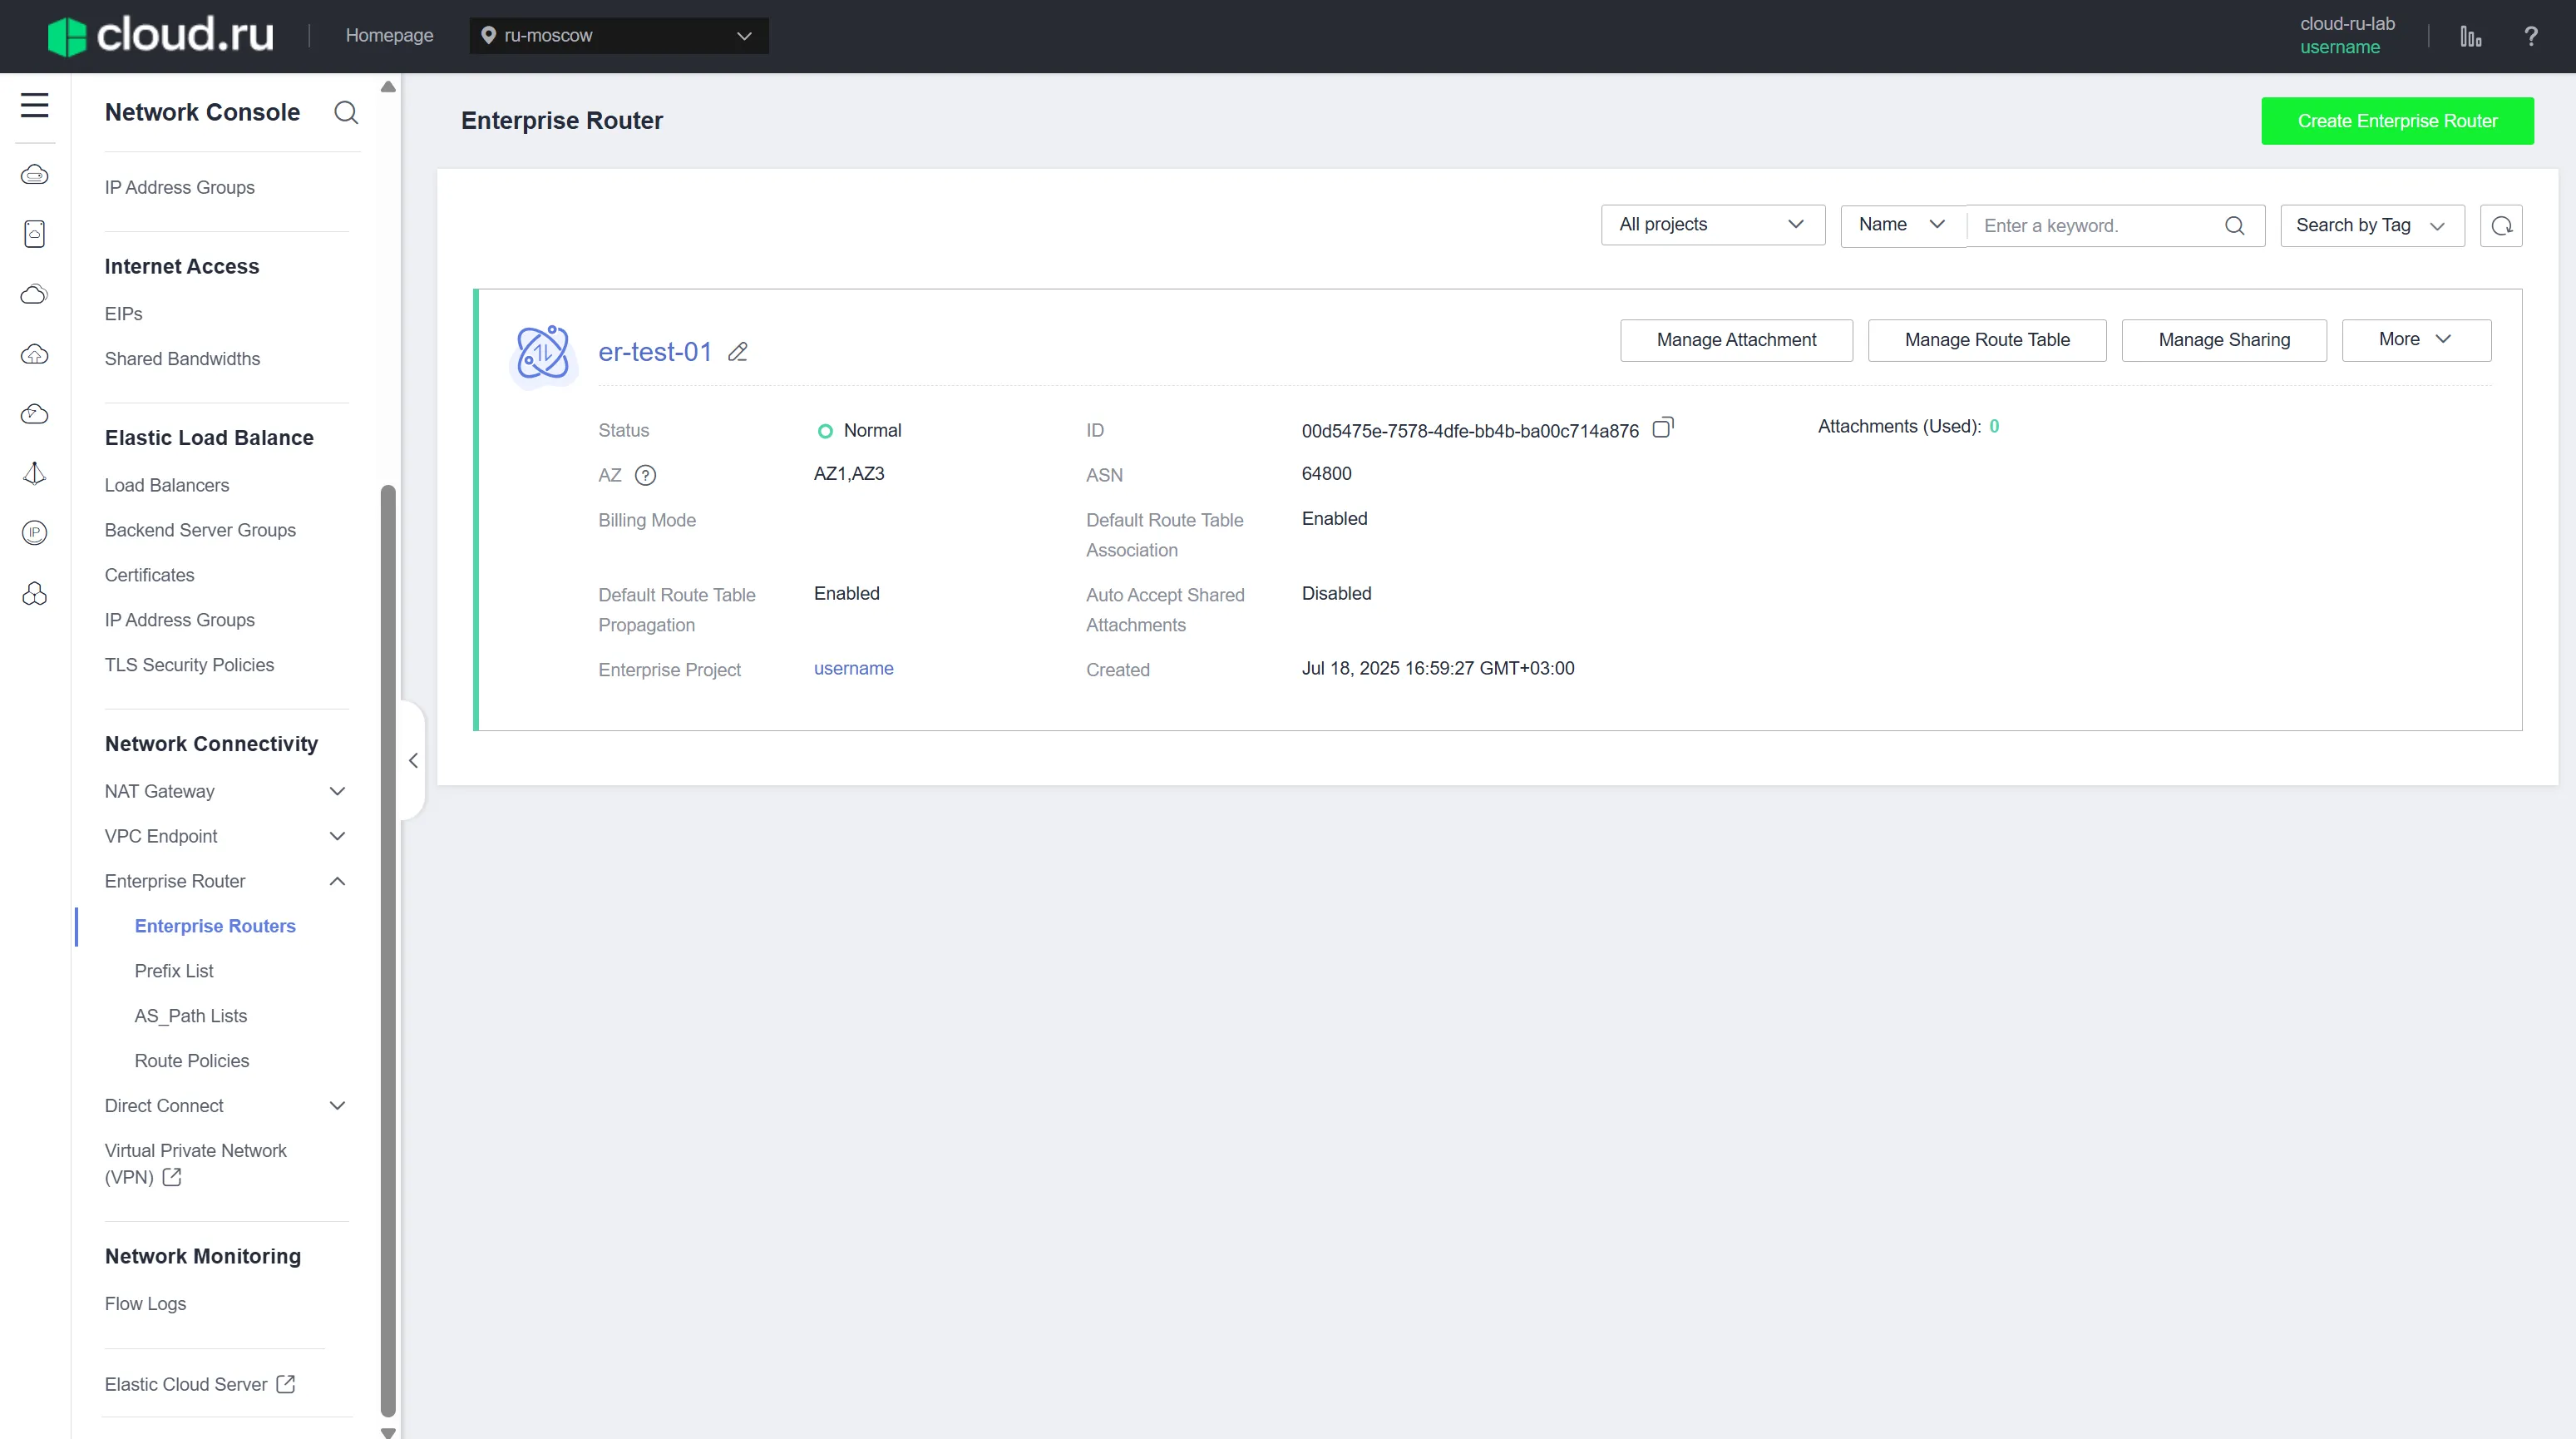
Task: Open AS_Path Lists menu item
Action: tap(191, 1016)
